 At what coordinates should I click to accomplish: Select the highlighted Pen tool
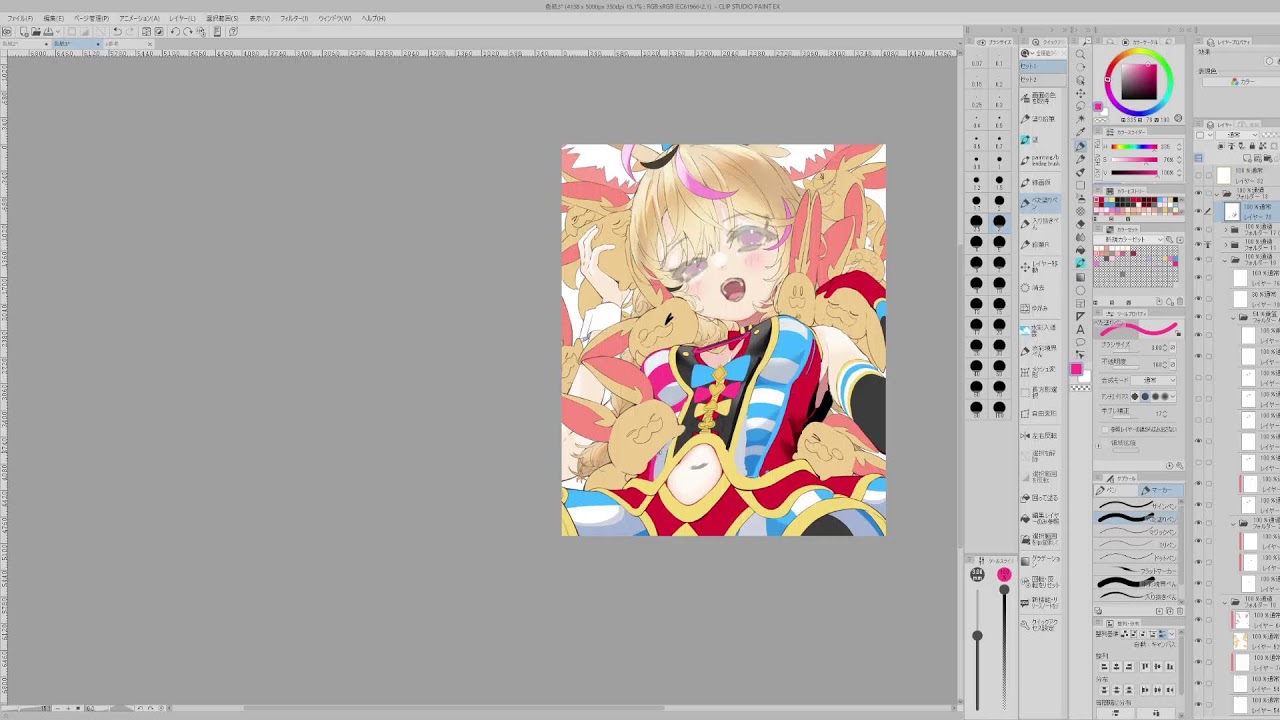(x=1080, y=146)
